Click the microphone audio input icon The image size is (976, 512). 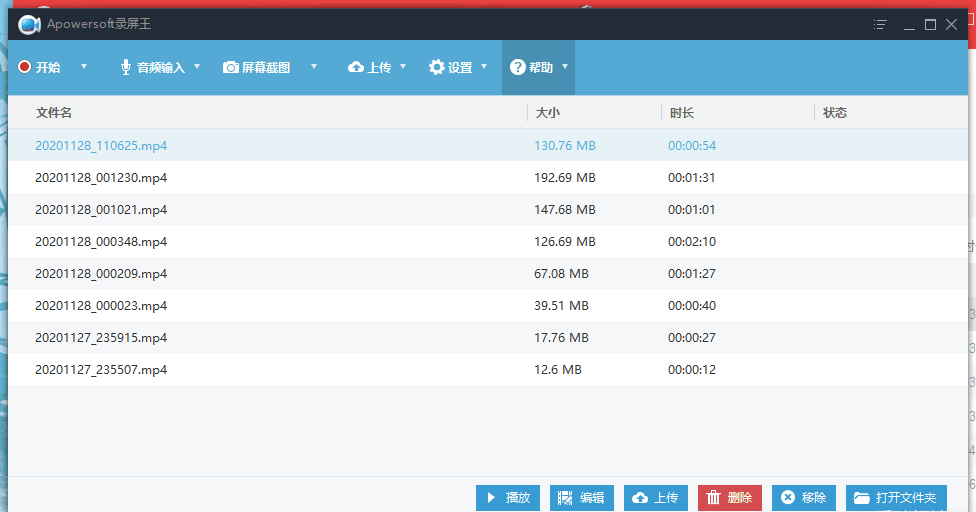tap(126, 67)
